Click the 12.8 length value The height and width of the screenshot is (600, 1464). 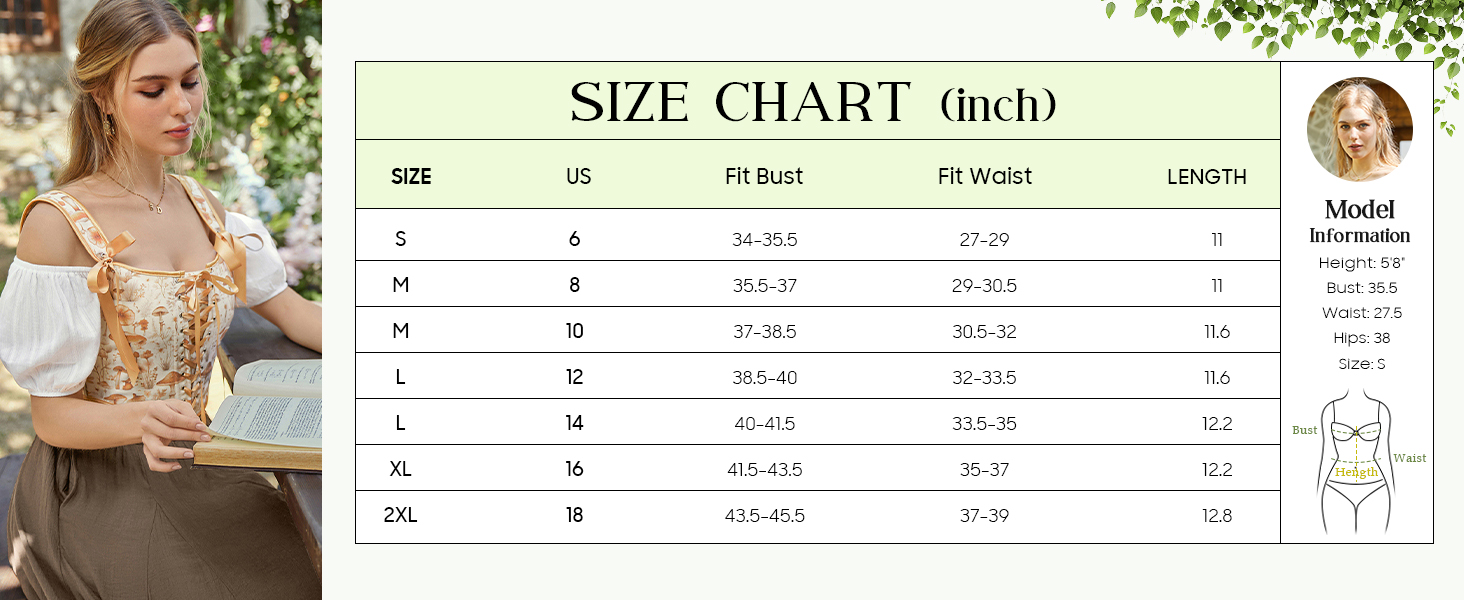click(x=1217, y=516)
